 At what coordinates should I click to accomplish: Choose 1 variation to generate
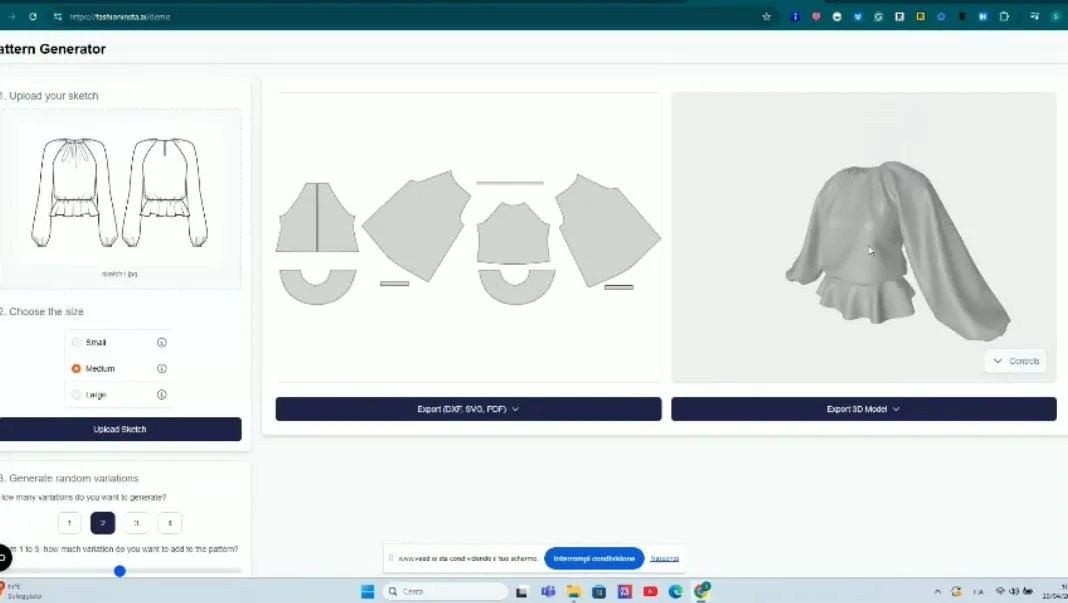[69, 523]
